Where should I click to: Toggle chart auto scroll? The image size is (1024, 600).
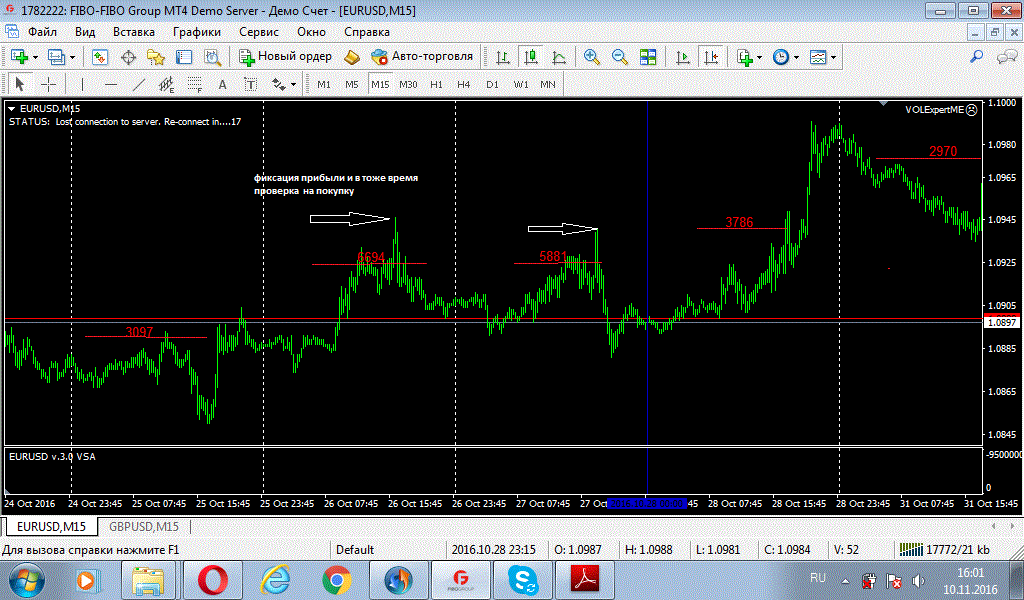pyautogui.click(x=682, y=57)
